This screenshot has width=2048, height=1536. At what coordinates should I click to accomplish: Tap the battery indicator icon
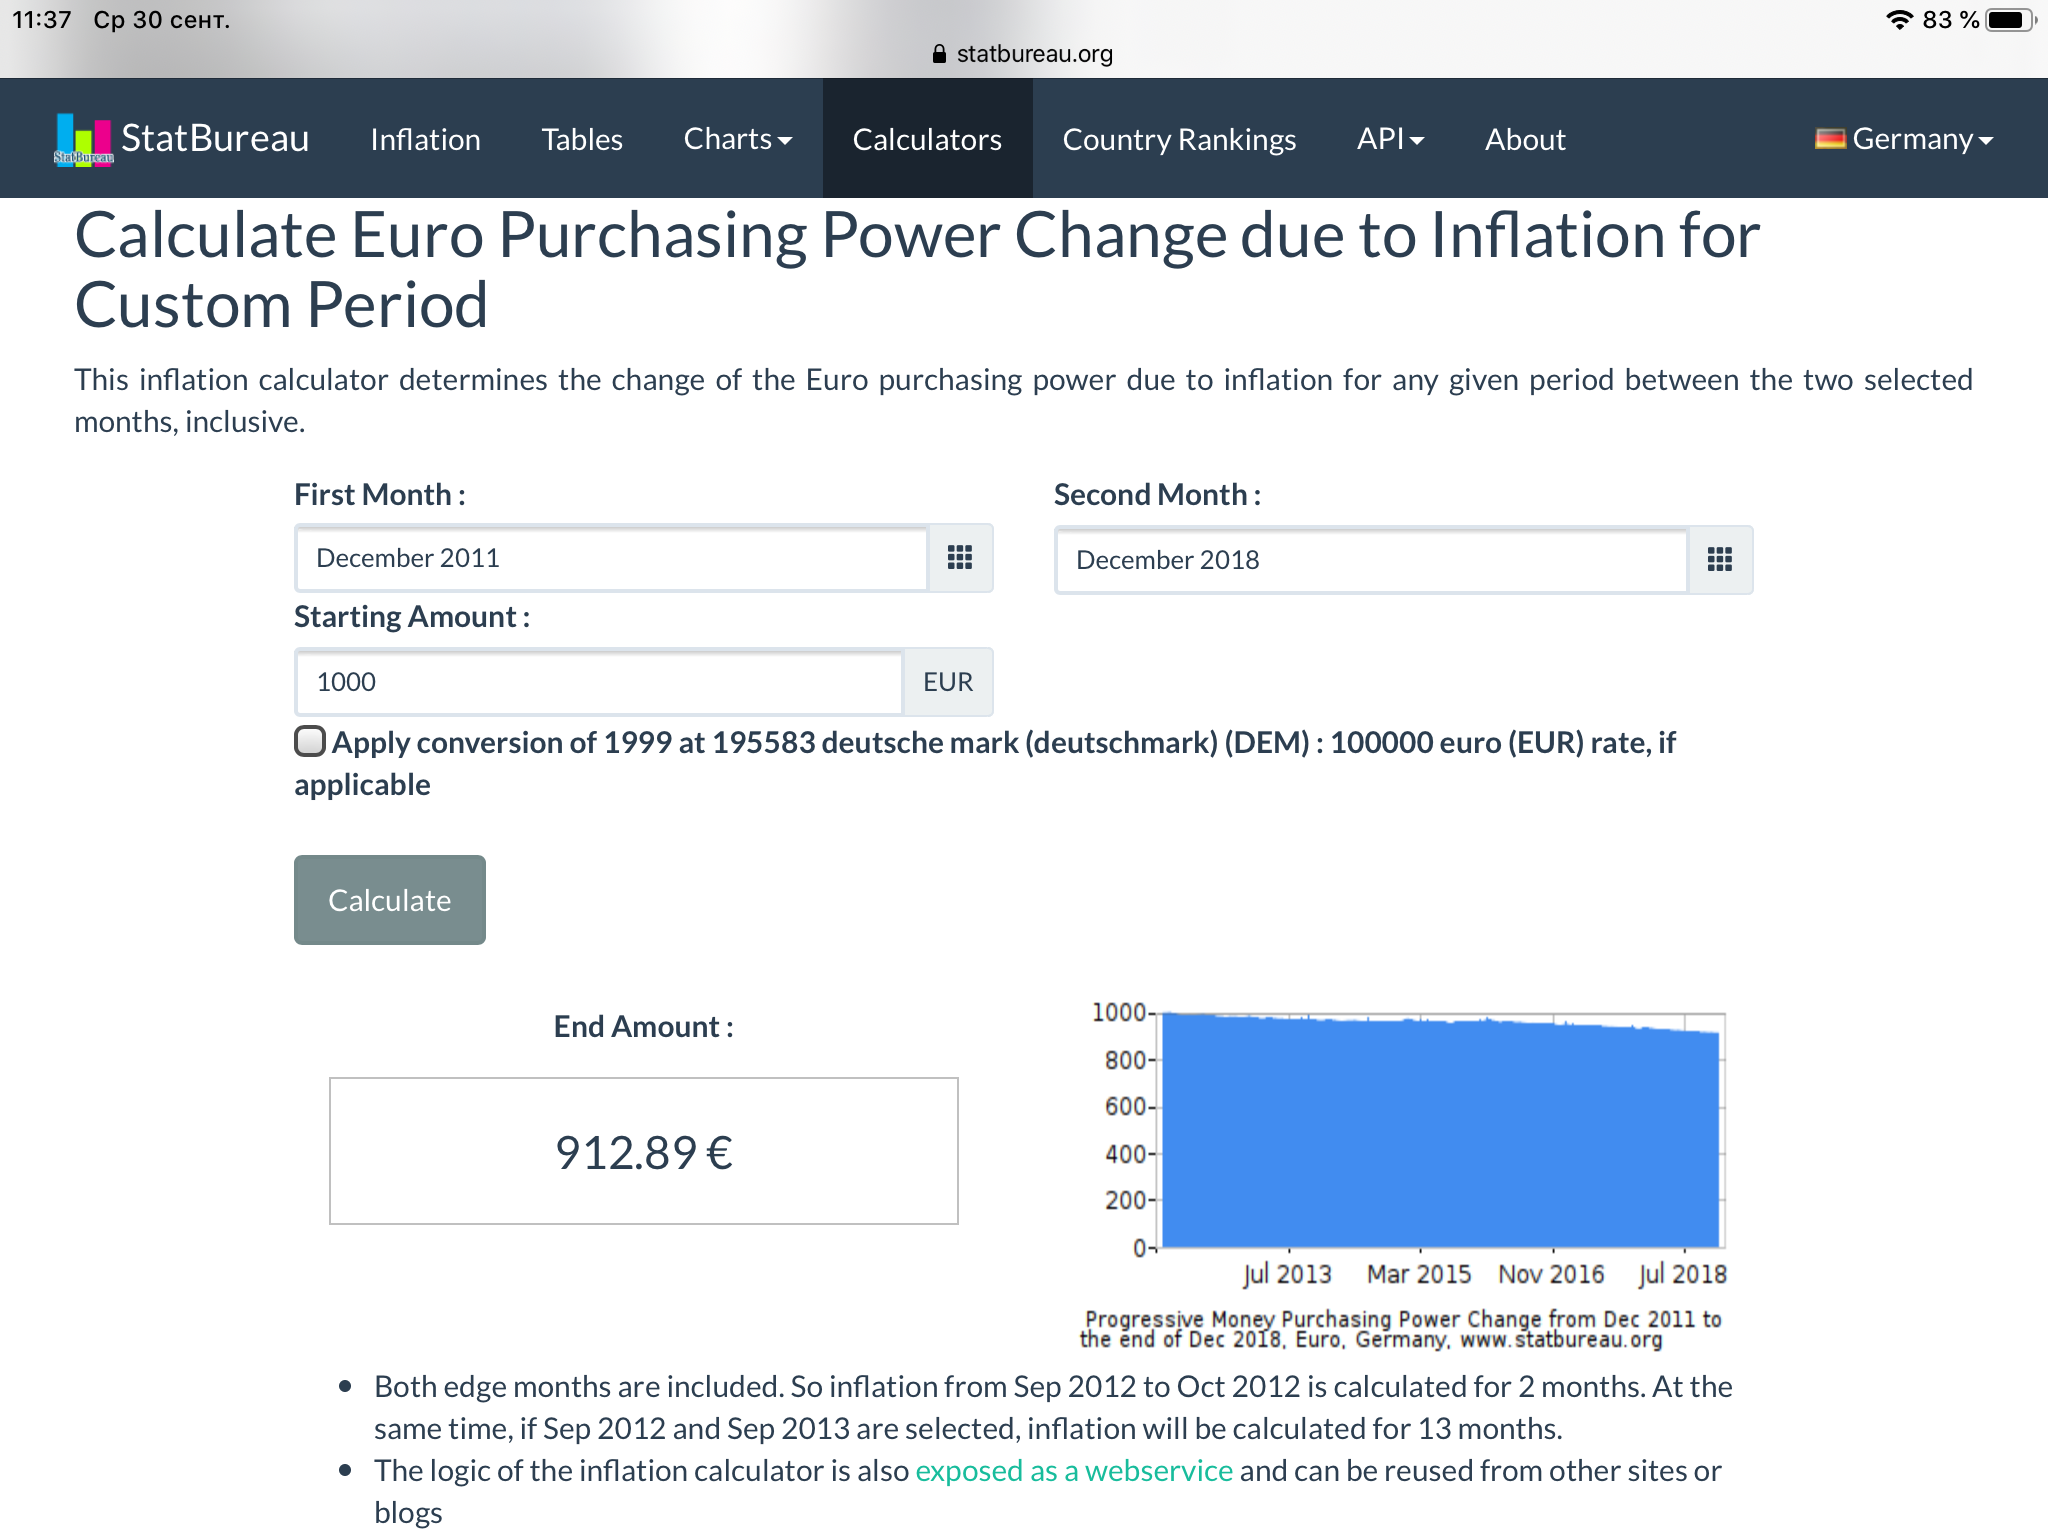click(x=2010, y=20)
